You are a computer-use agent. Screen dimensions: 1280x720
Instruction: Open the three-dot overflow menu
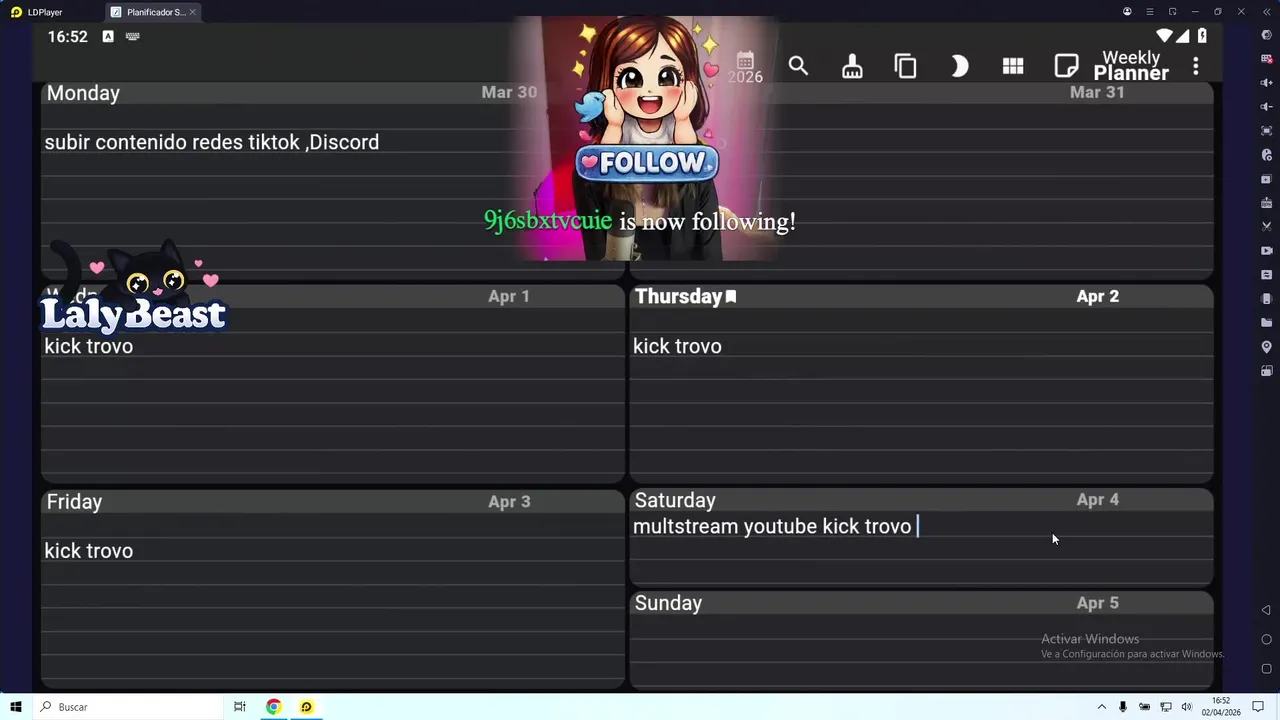tap(1195, 66)
